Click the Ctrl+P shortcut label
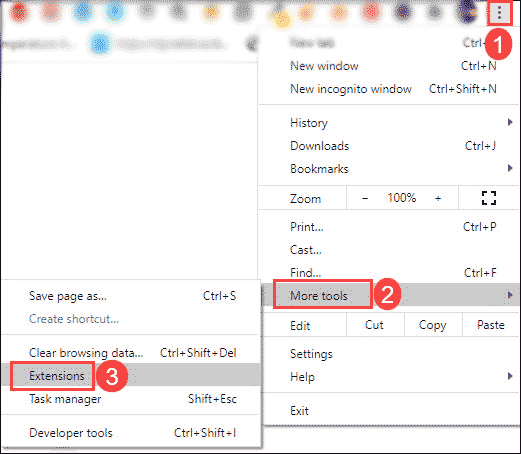Screen dimensions: 521x454 pyautogui.click(x=480, y=227)
